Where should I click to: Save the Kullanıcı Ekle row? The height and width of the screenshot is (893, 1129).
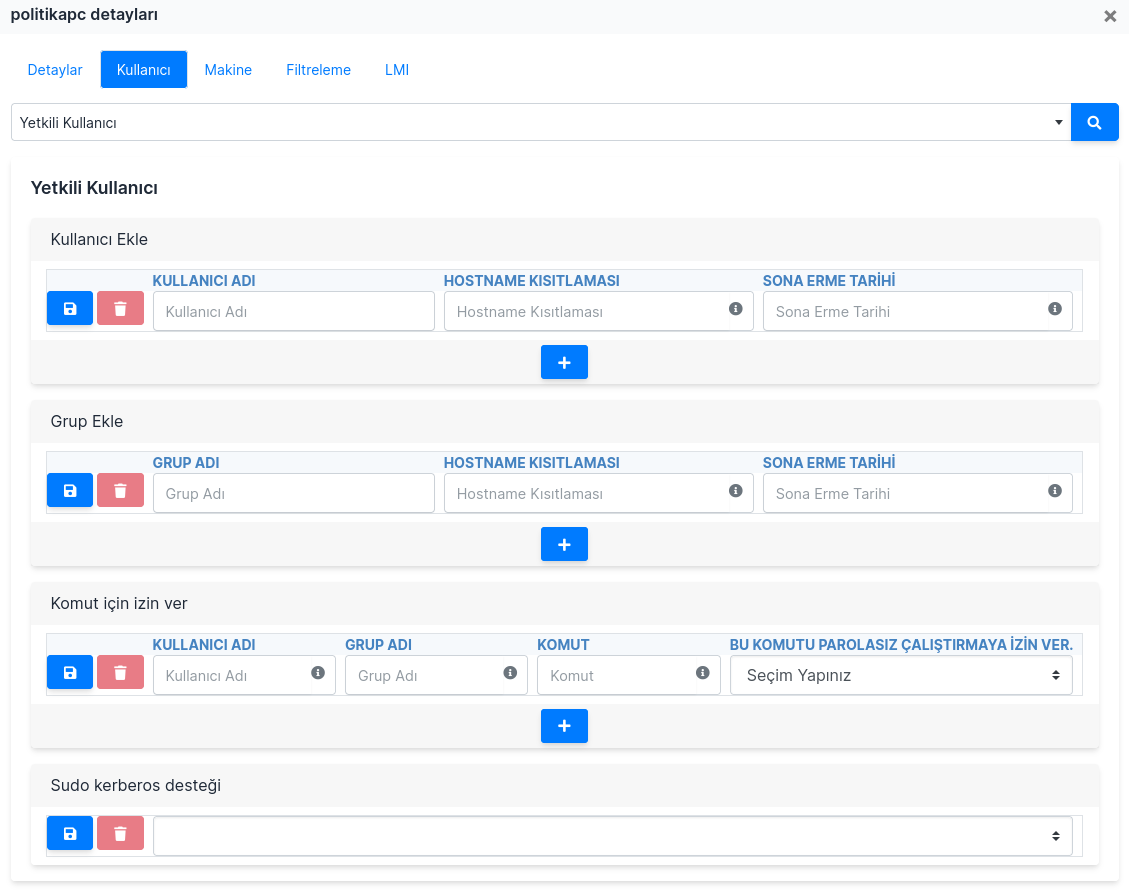point(70,308)
